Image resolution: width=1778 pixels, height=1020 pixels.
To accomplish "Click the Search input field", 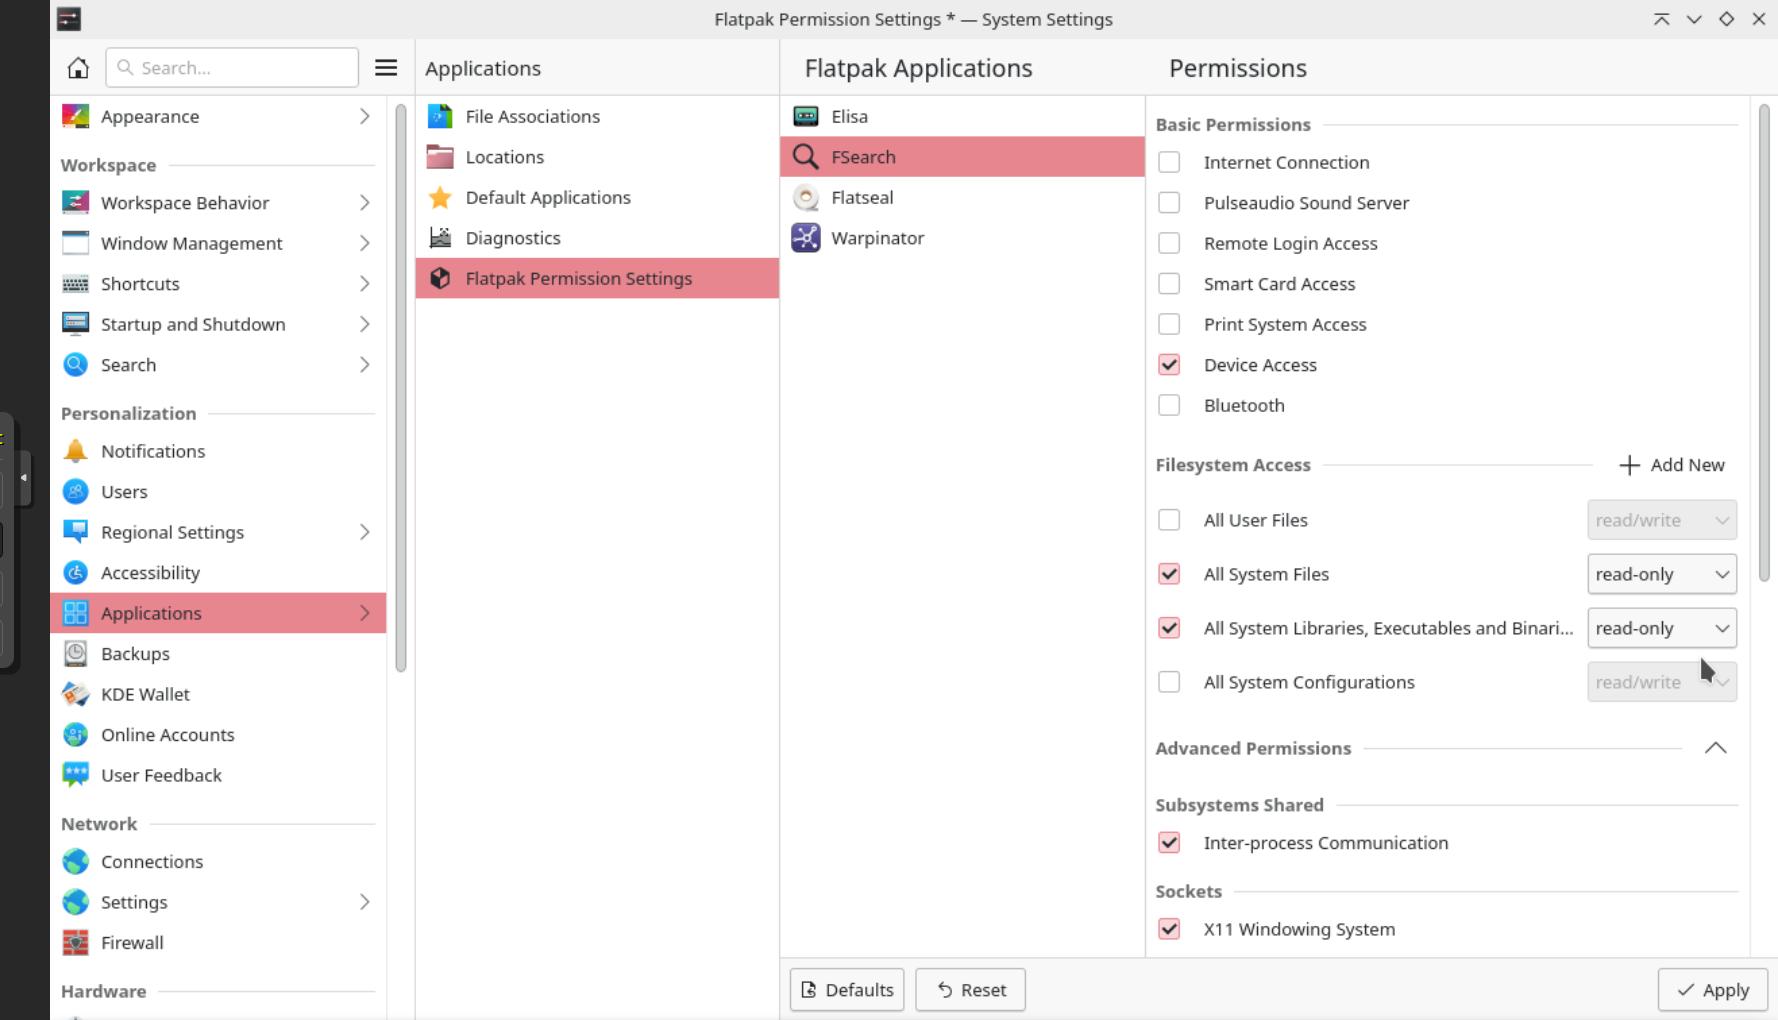I will 232,67.
